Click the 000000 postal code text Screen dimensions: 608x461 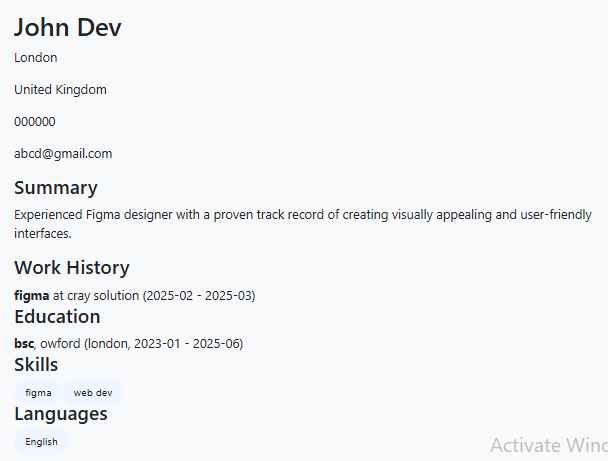coord(35,122)
